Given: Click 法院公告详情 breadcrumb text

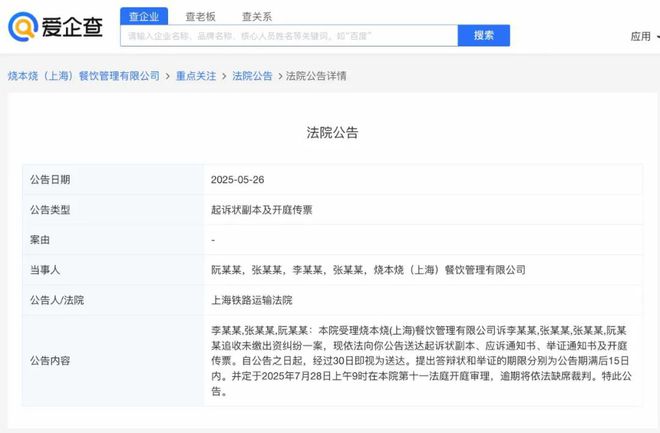Looking at the screenshot, I should click(x=316, y=76).
